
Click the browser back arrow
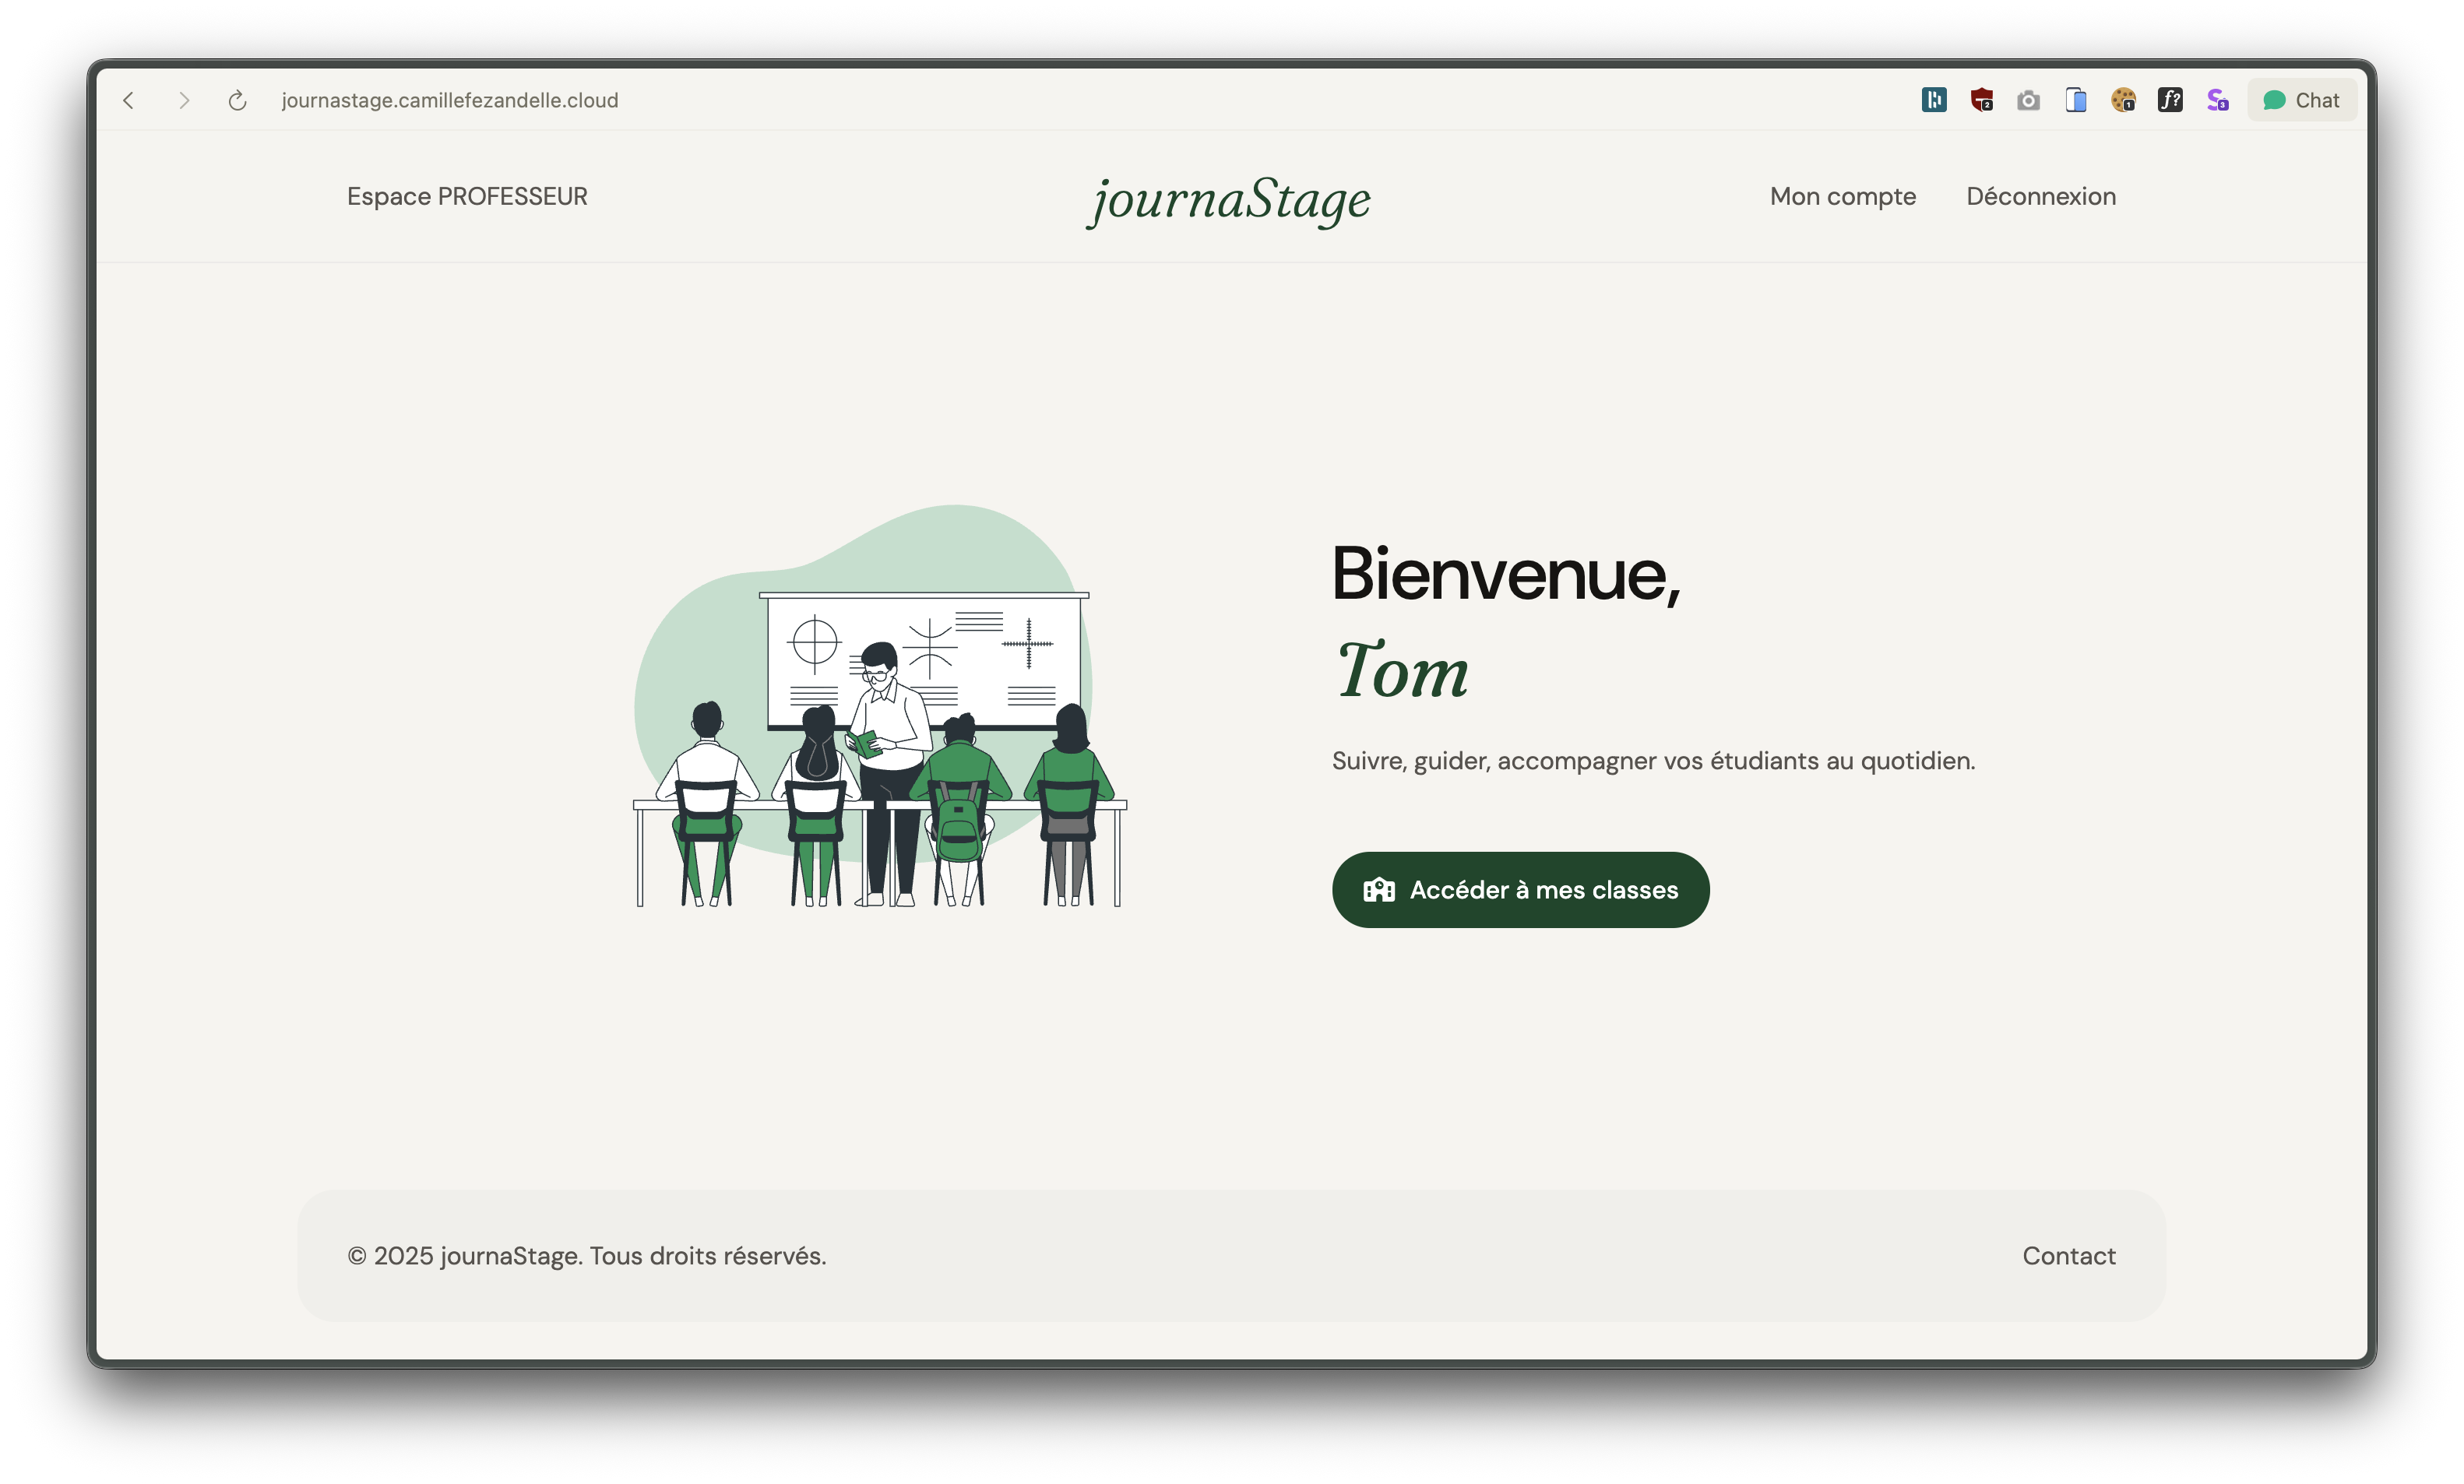[129, 100]
